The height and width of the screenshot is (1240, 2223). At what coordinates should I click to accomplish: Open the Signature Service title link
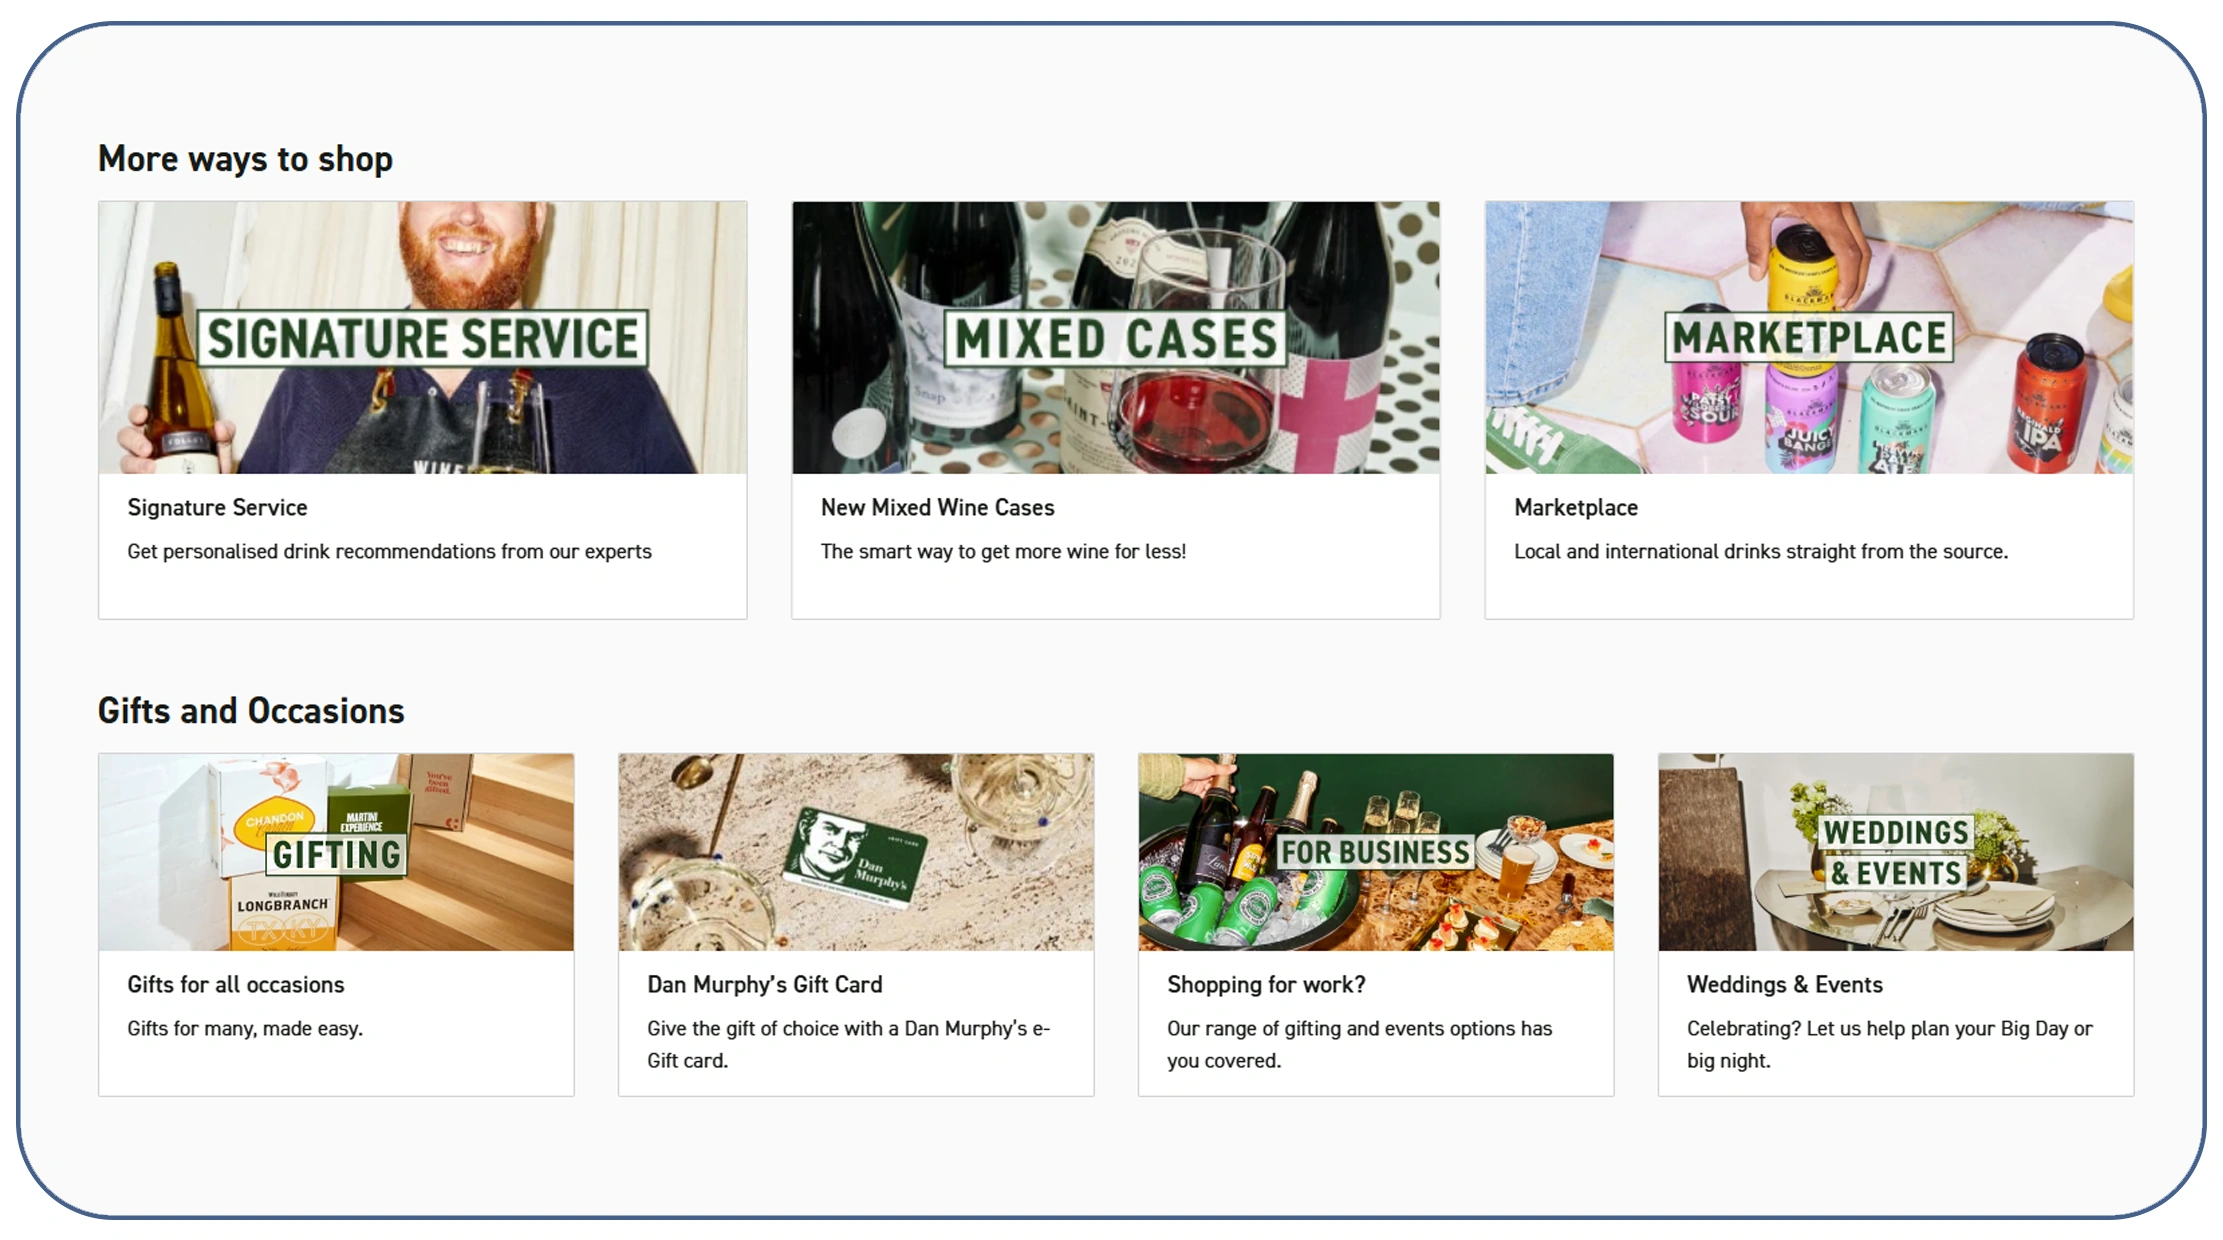click(x=217, y=508)
